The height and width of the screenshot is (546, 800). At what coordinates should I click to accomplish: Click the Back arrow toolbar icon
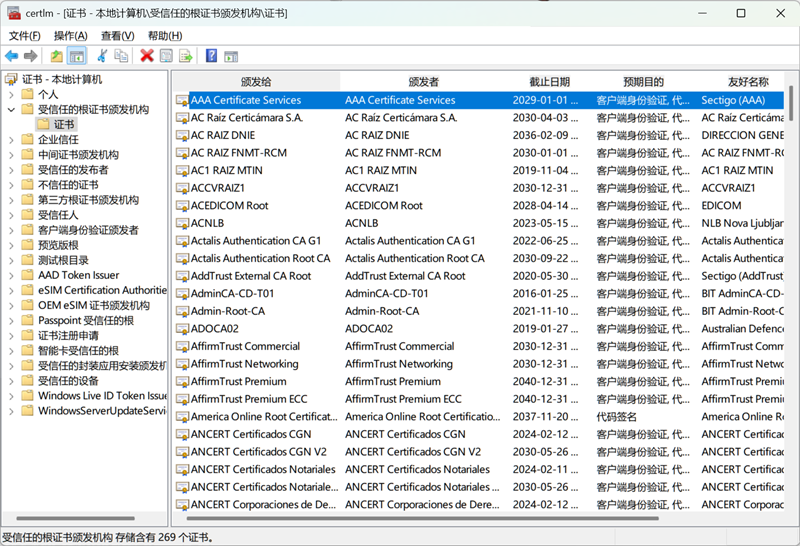(12, 56)
